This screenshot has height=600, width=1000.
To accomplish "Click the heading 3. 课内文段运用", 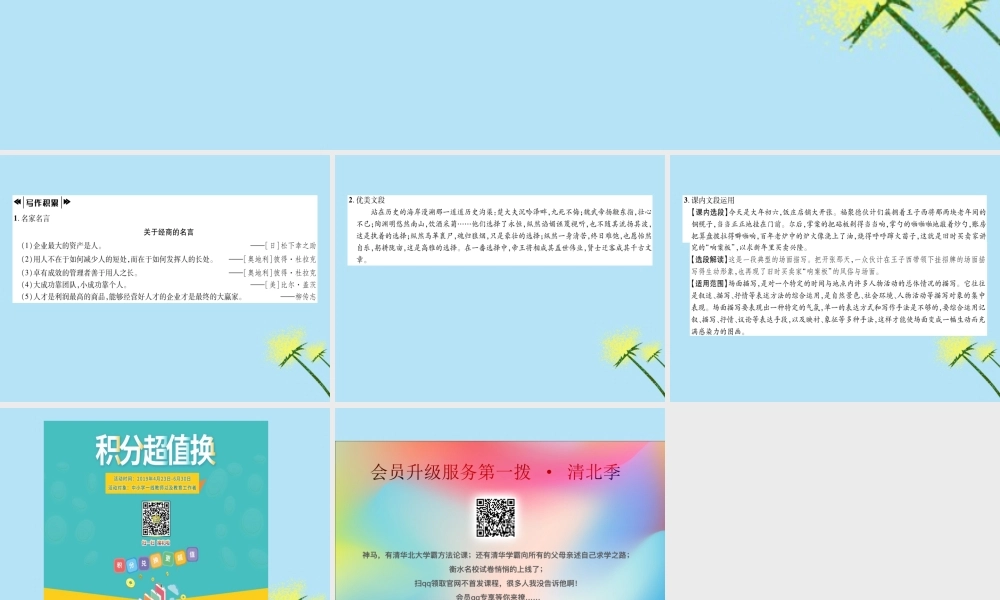I will tap(709, 200).
